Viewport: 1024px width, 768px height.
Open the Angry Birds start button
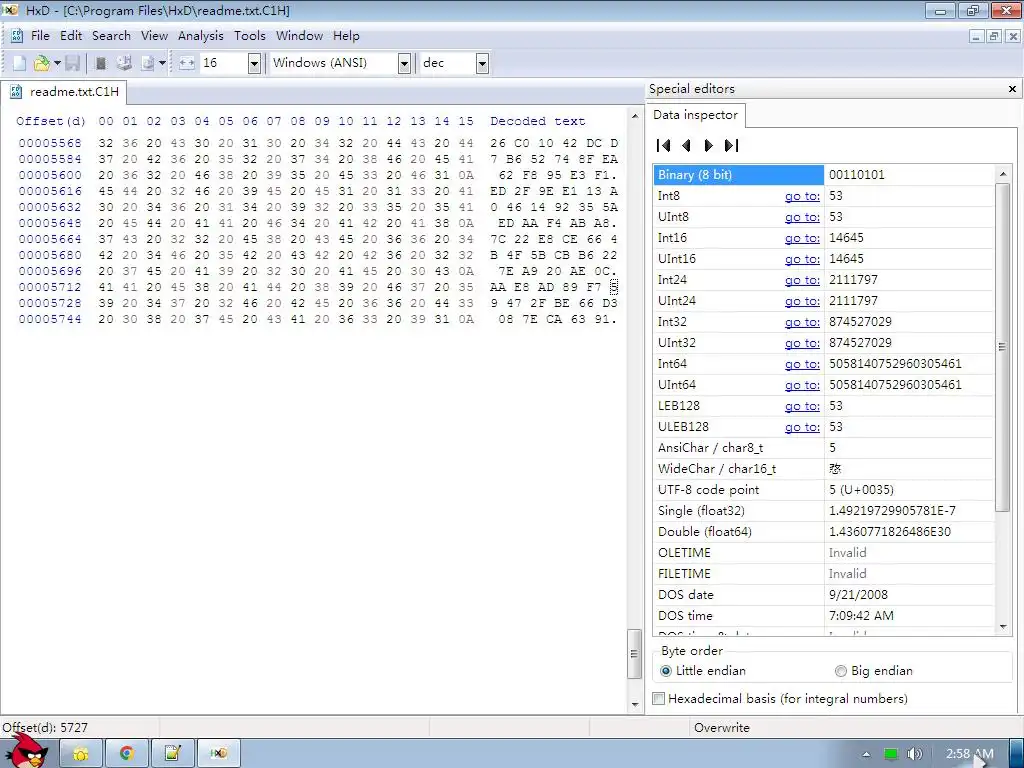point(26,751)
